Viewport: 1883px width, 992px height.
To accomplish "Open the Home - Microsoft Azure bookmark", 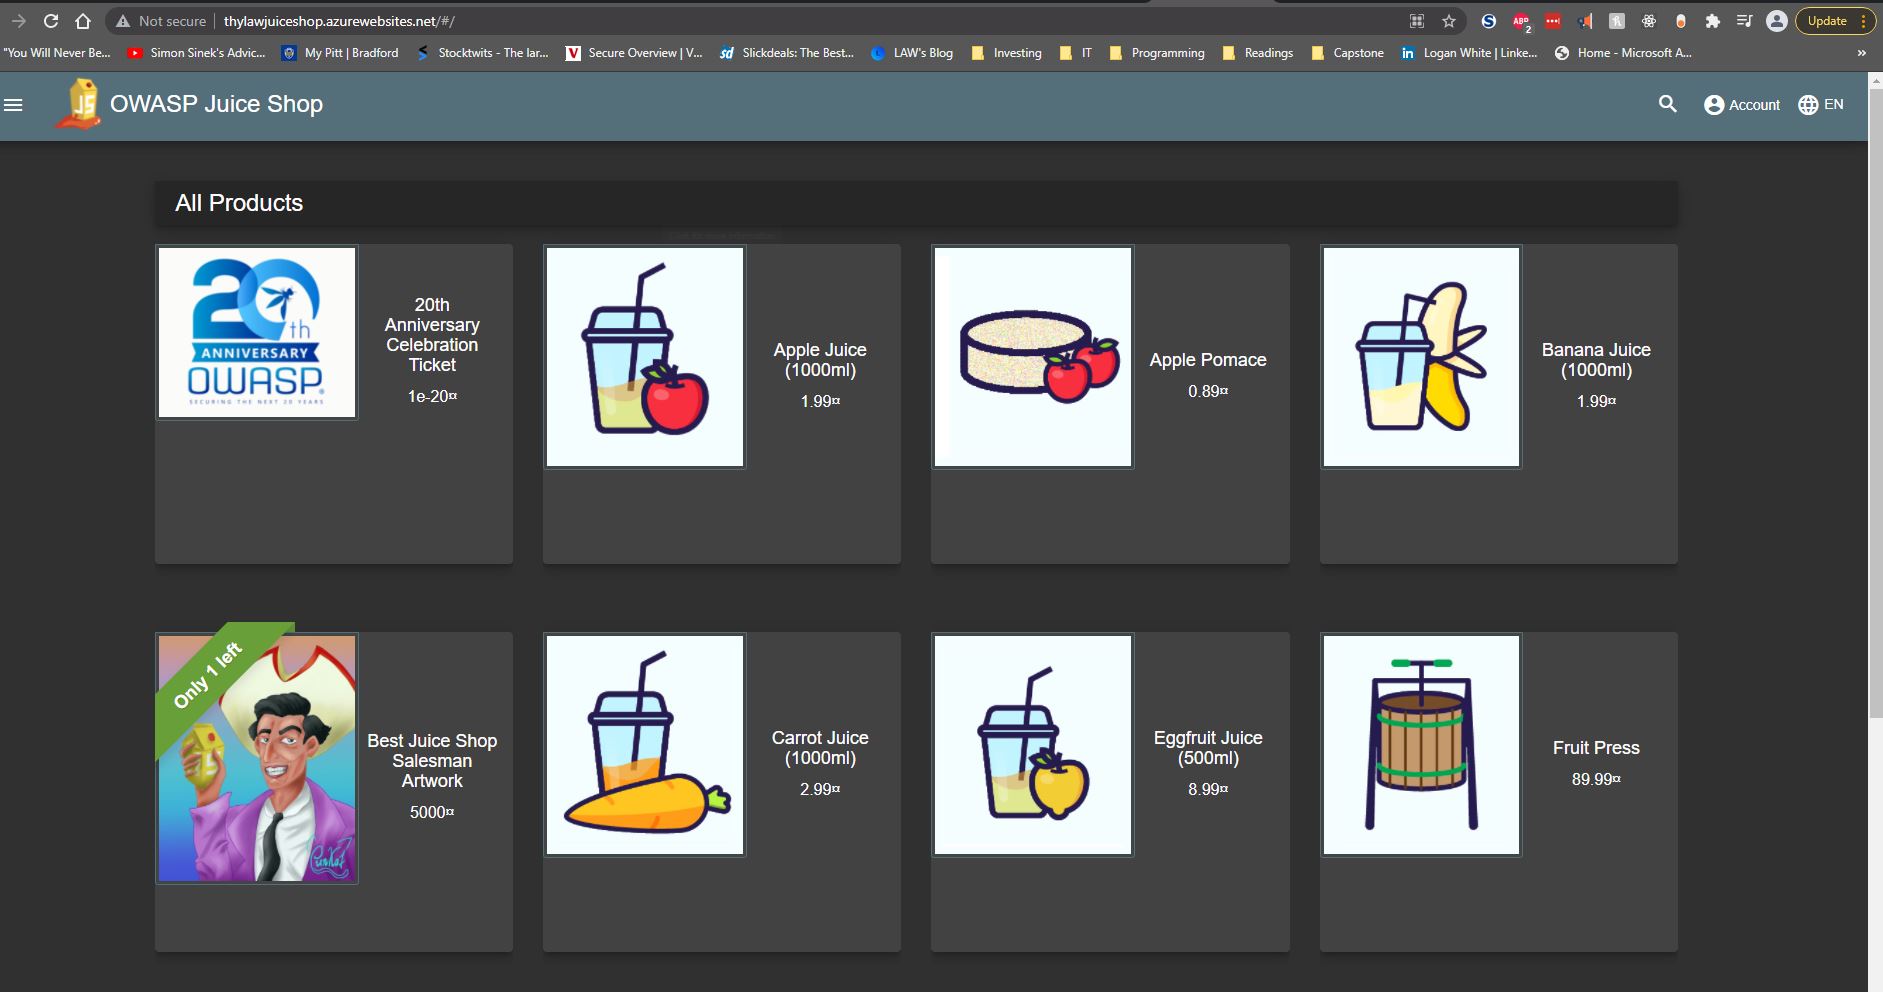I will click(x=1623, y=53).
